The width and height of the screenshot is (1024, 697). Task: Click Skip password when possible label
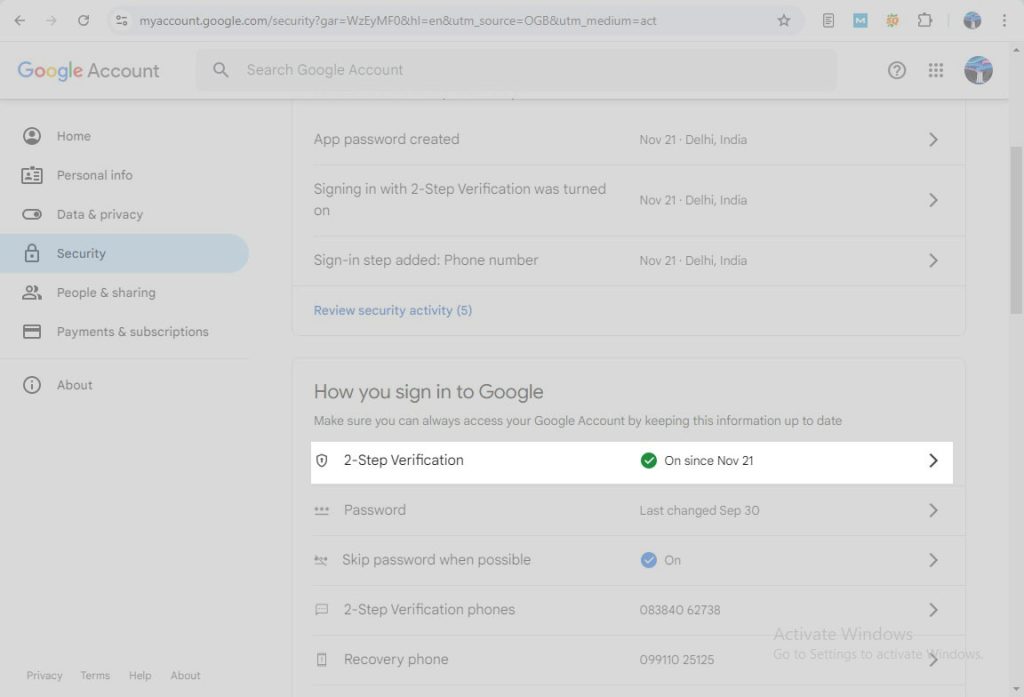[436, 560]
